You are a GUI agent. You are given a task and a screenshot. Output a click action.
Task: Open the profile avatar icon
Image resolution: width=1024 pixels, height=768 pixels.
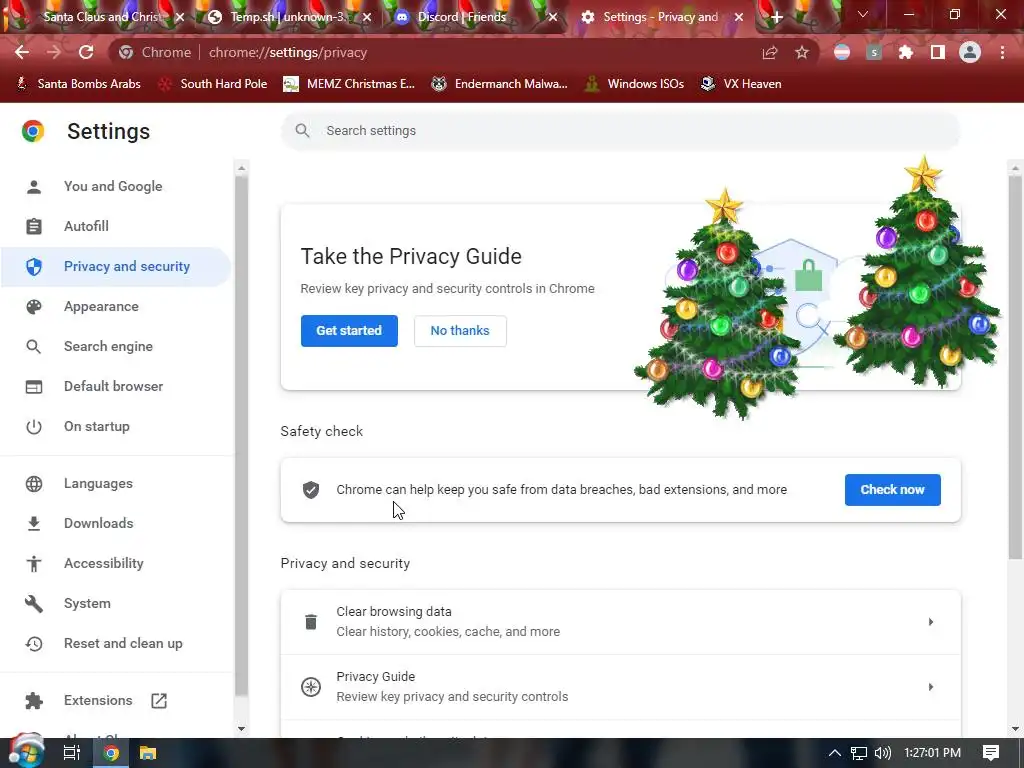click(x=970, y=52)
